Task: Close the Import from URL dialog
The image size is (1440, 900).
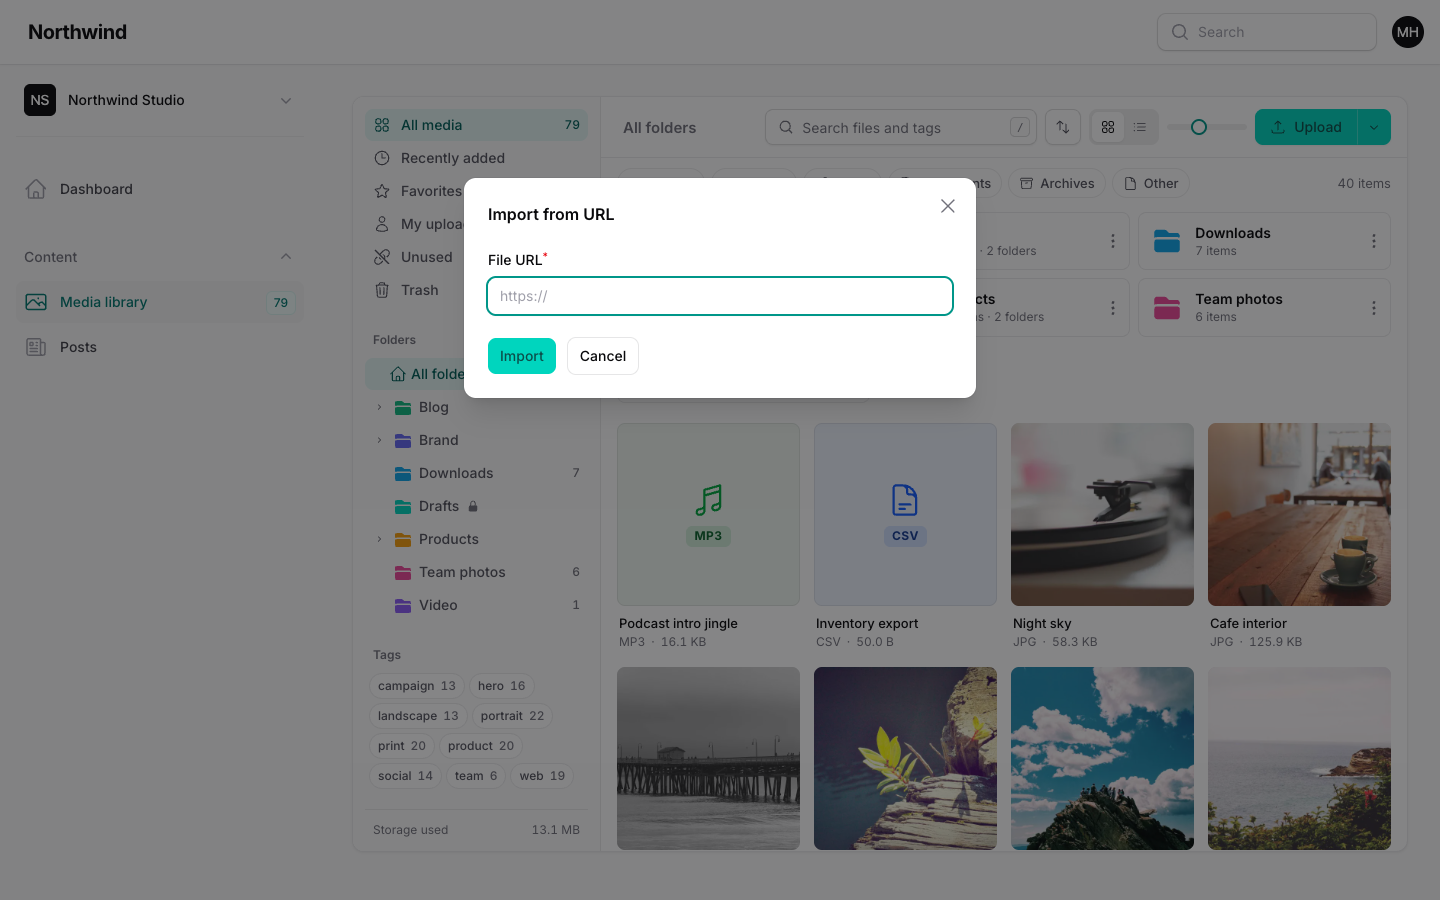Action: click(x=948, y=206)
